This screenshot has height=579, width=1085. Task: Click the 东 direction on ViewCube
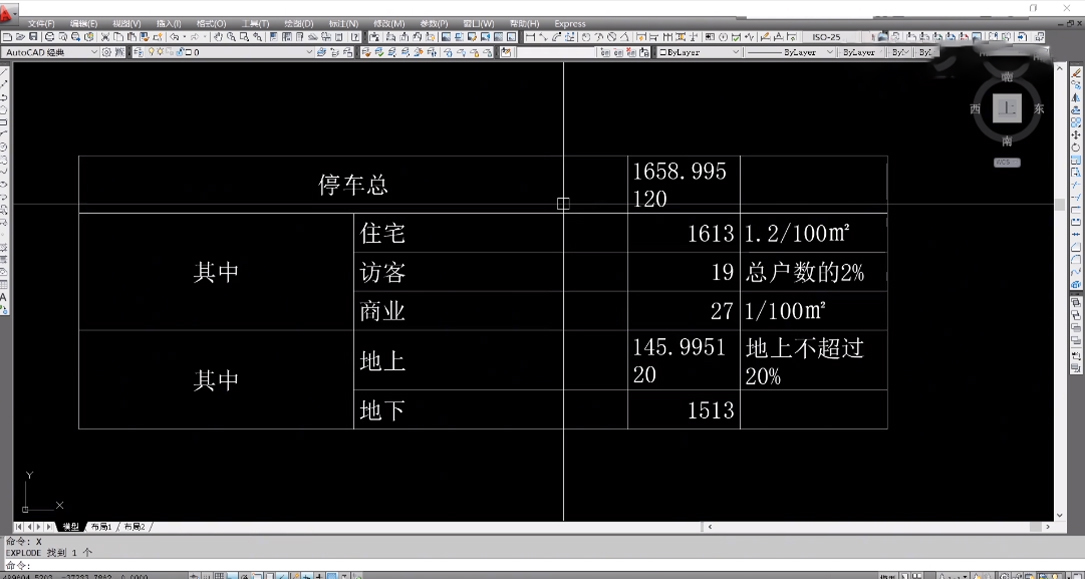tap(1039, 109)
